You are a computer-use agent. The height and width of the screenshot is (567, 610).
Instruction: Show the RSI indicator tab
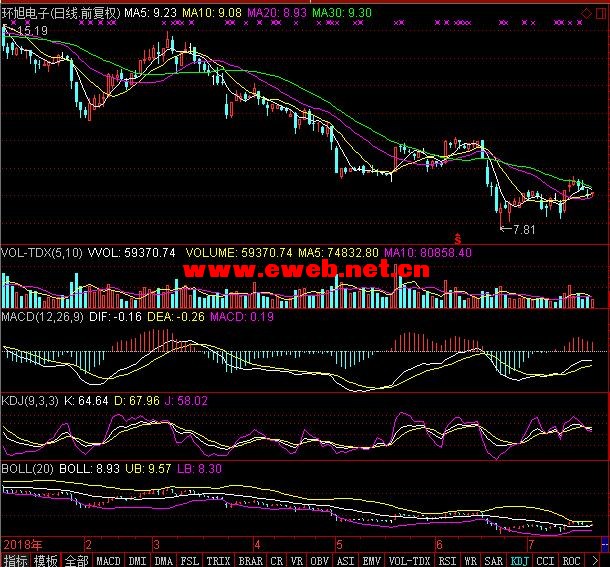click(x=447, y=561)
